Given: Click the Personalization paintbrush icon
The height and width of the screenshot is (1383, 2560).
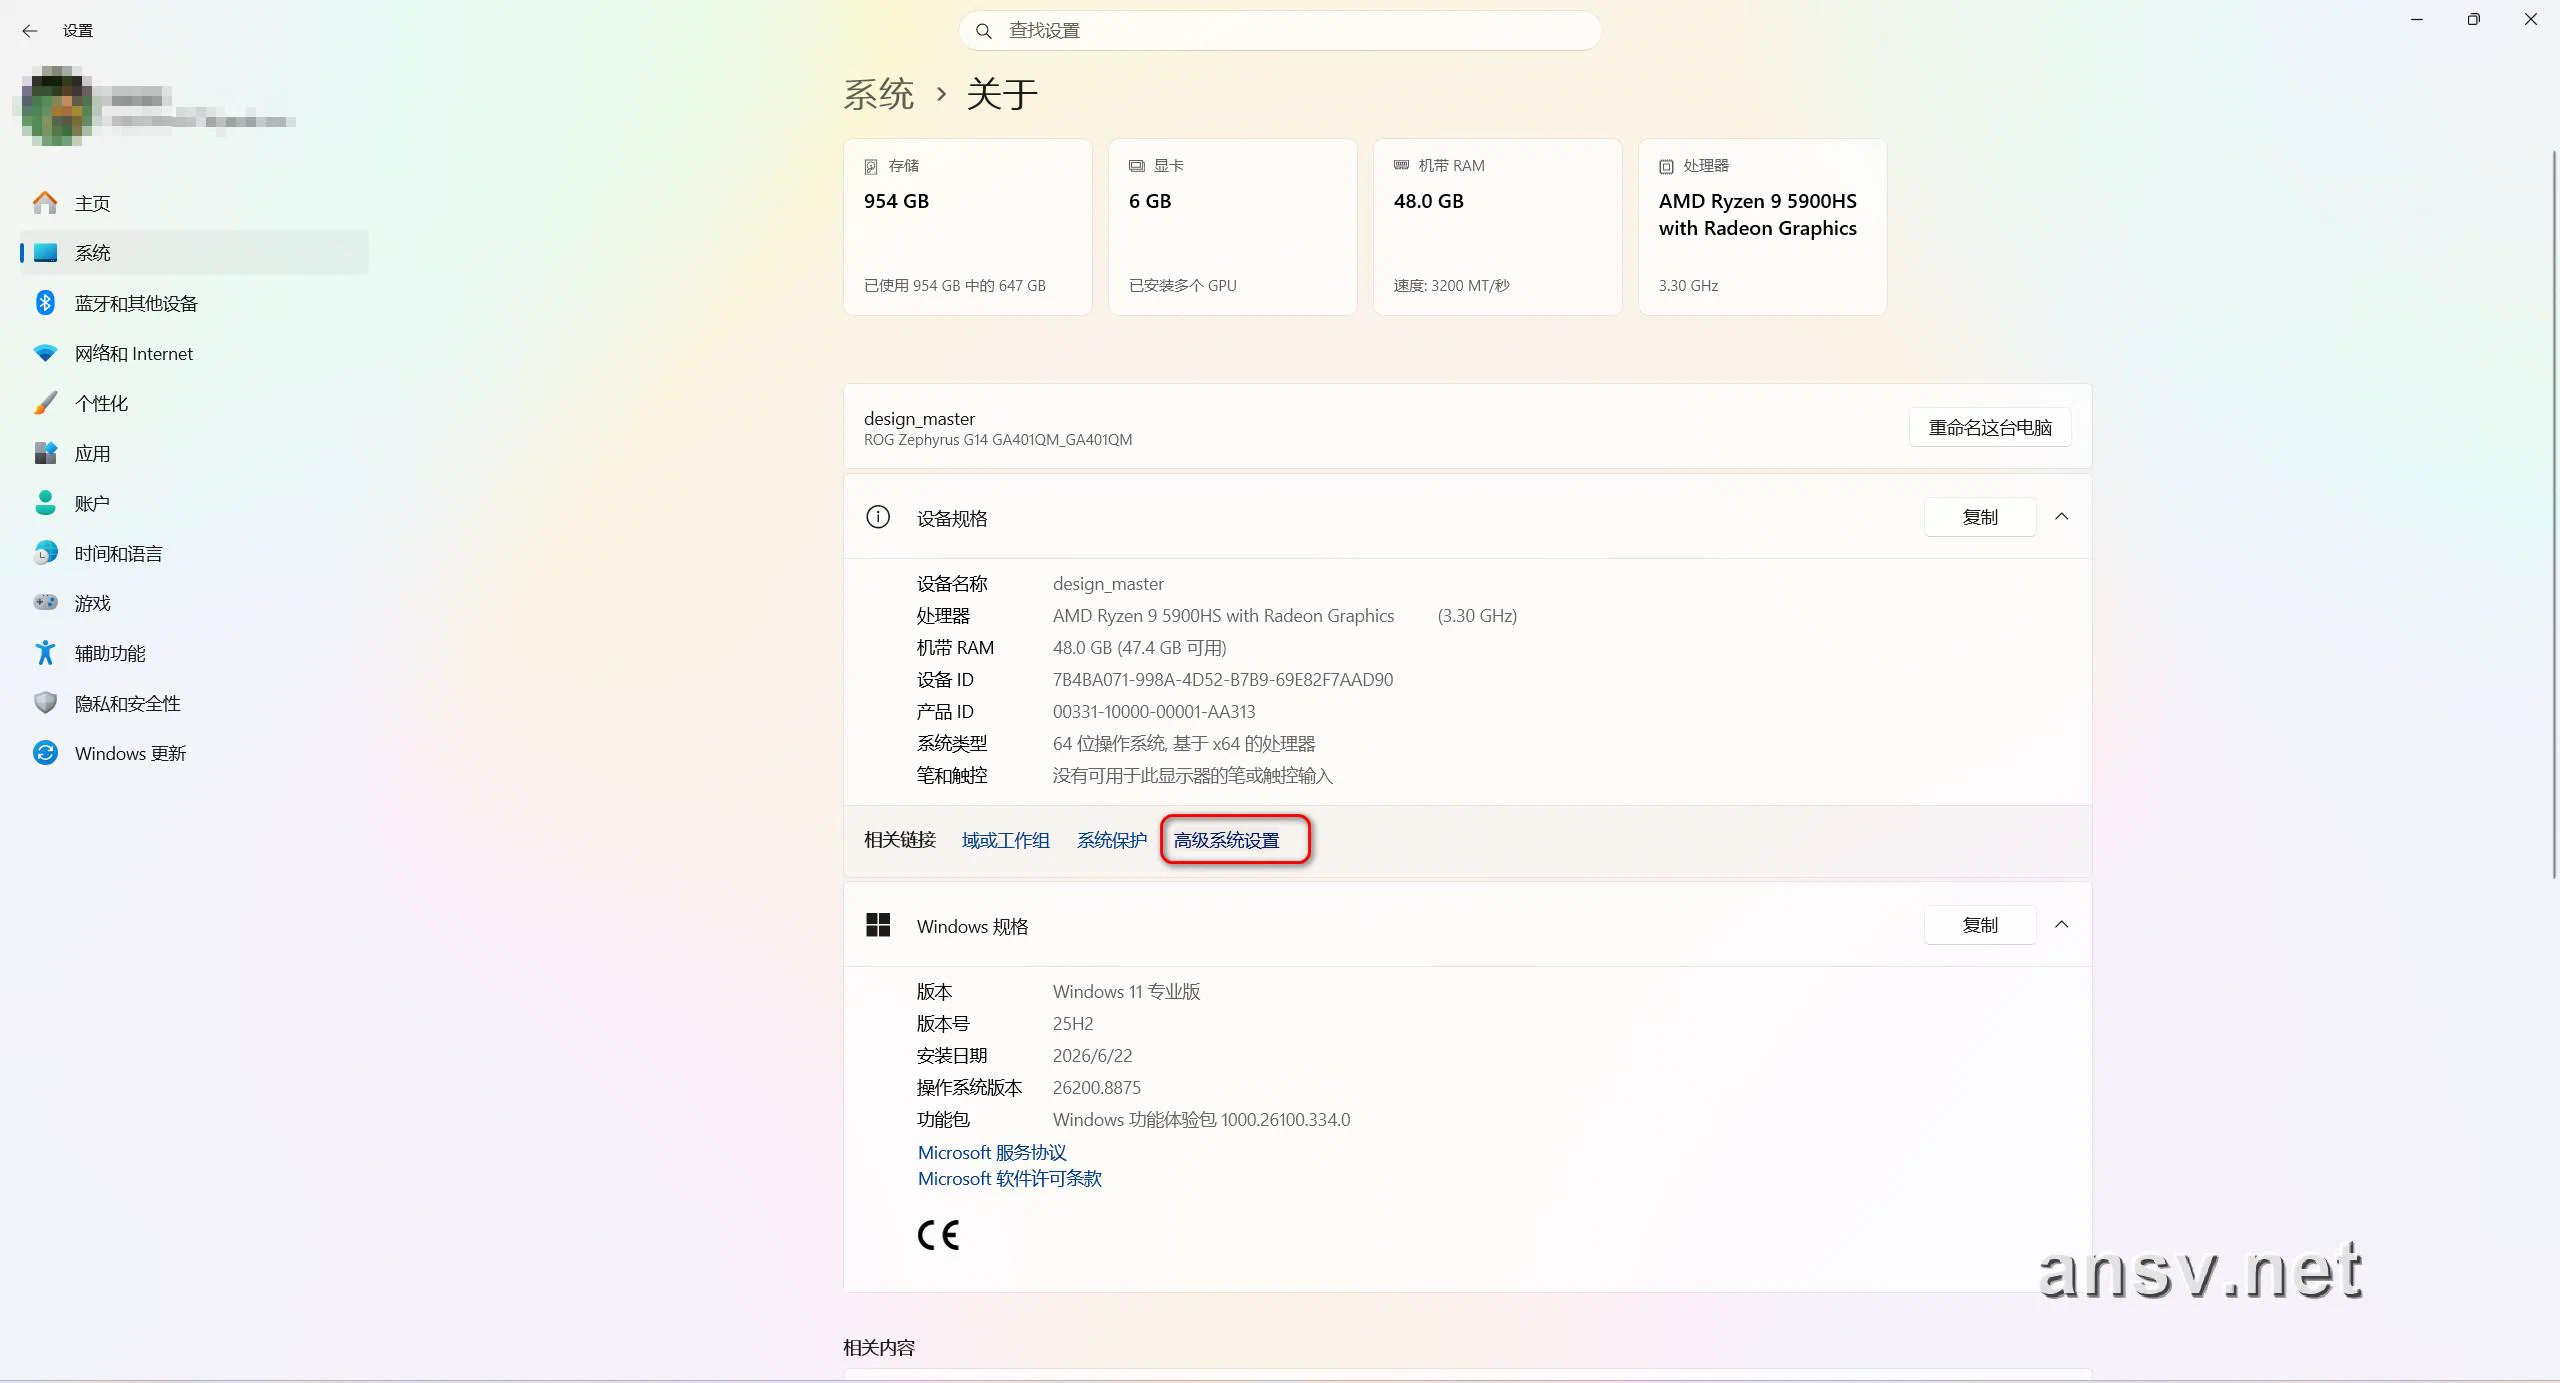Looking at the screenshot, I should [45, 403].
